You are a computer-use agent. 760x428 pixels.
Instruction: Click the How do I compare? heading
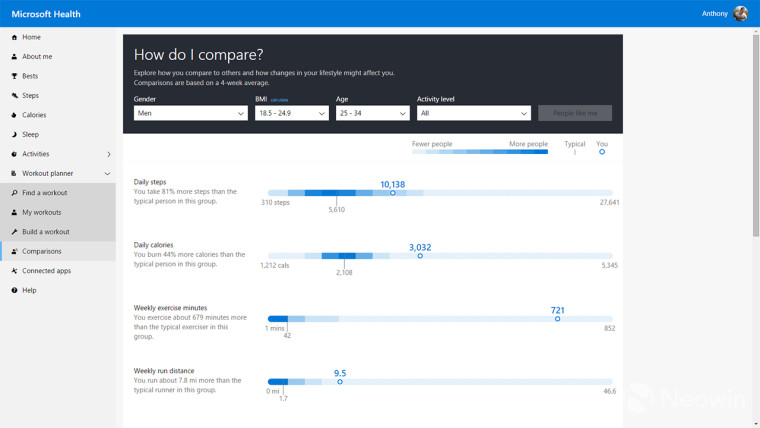pyautogui.click(x=198, y=54)
